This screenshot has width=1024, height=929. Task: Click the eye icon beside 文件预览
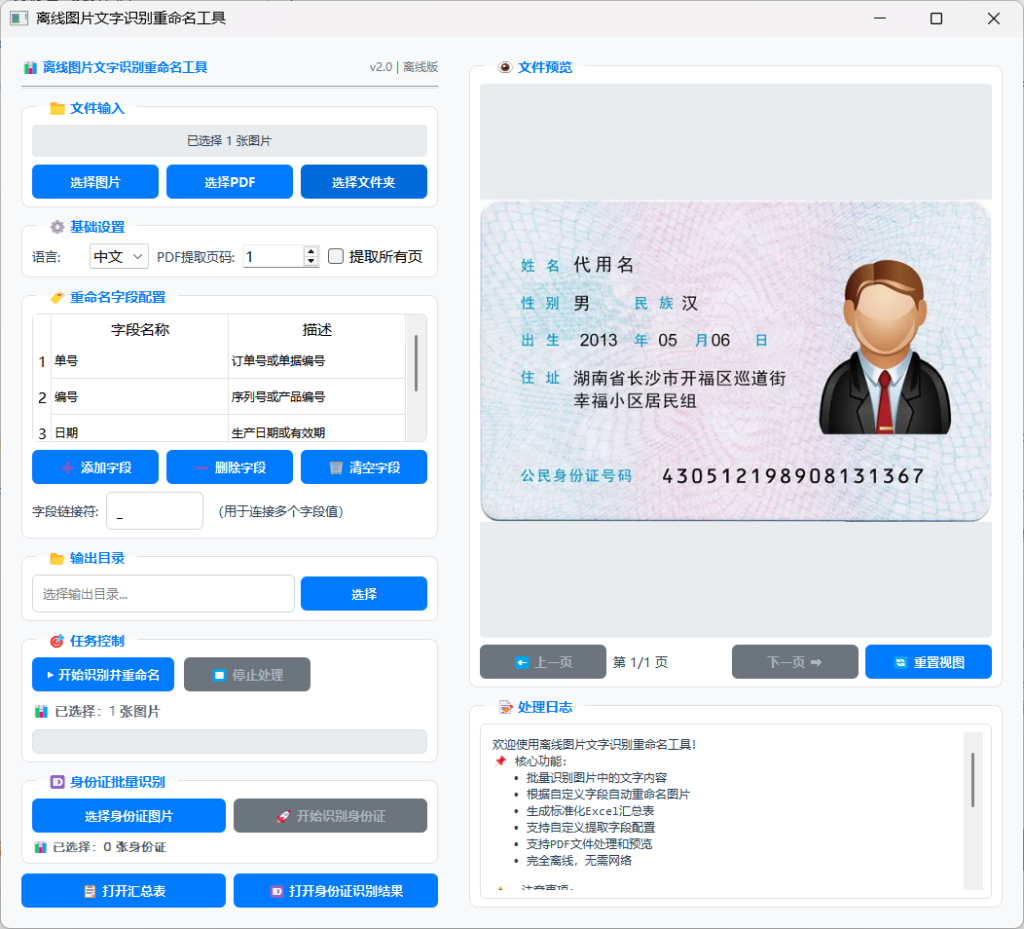(x=505, y=67)
